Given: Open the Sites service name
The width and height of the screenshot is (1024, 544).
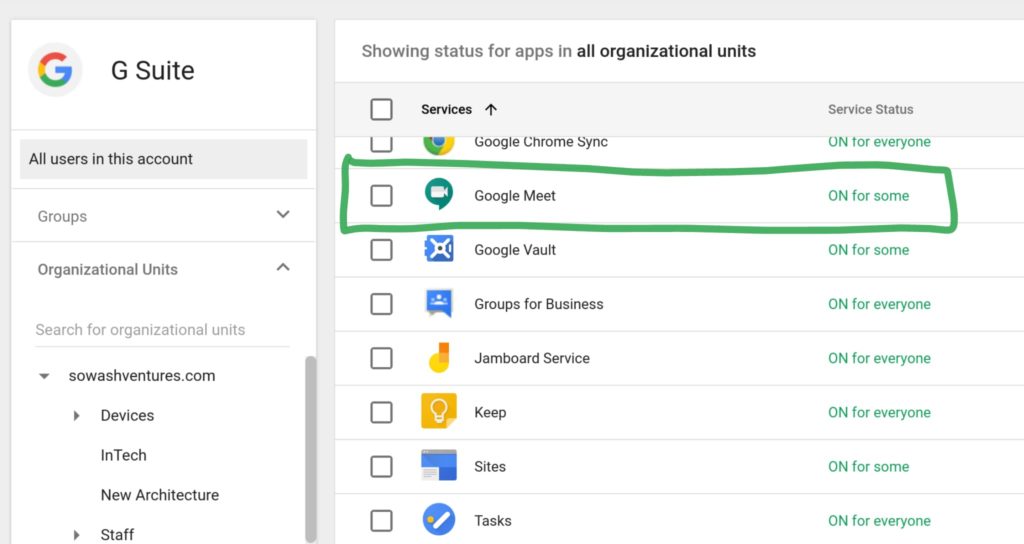Looking at the screenshot, I should point(490,467).
